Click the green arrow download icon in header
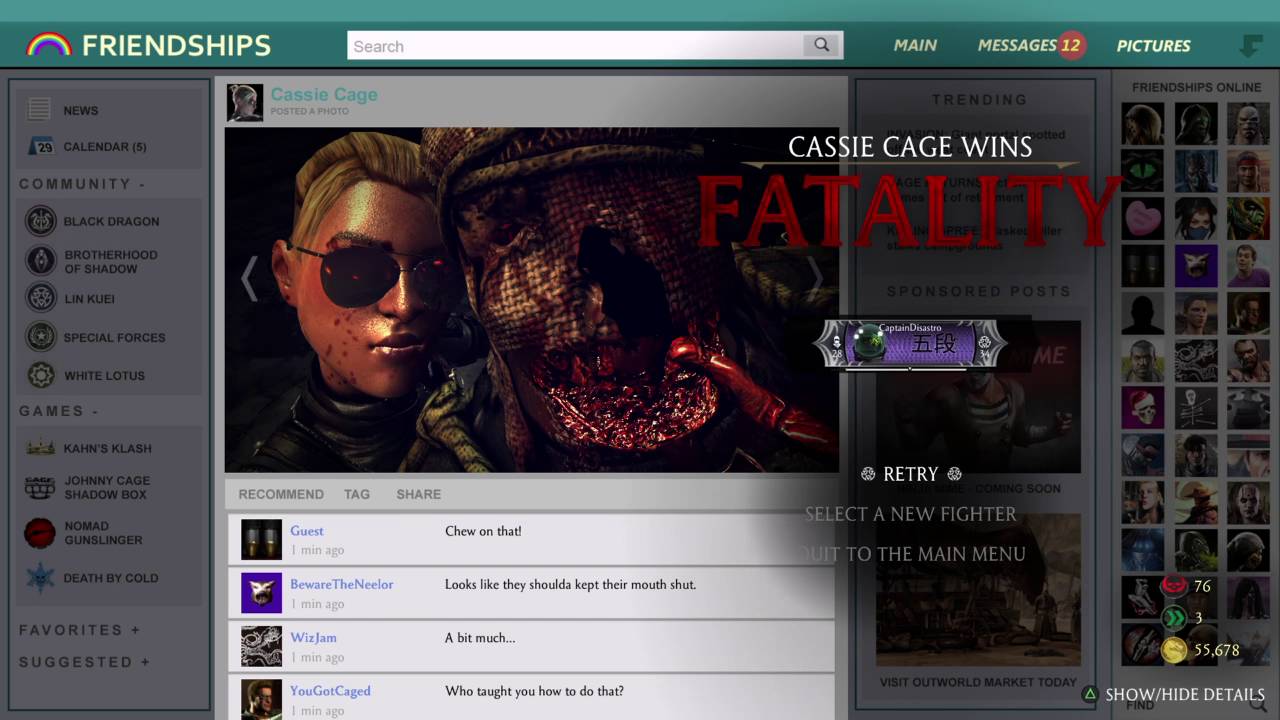 [x=1251, y=45]
